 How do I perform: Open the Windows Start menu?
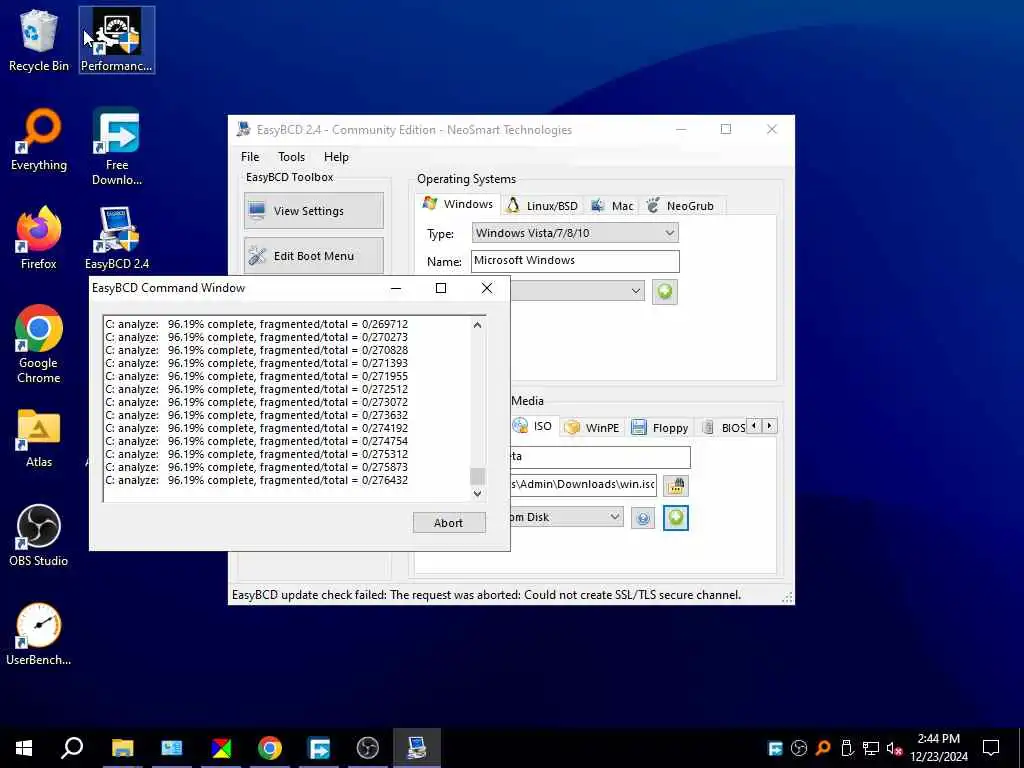pyautogui.click(x=24, y=748)
